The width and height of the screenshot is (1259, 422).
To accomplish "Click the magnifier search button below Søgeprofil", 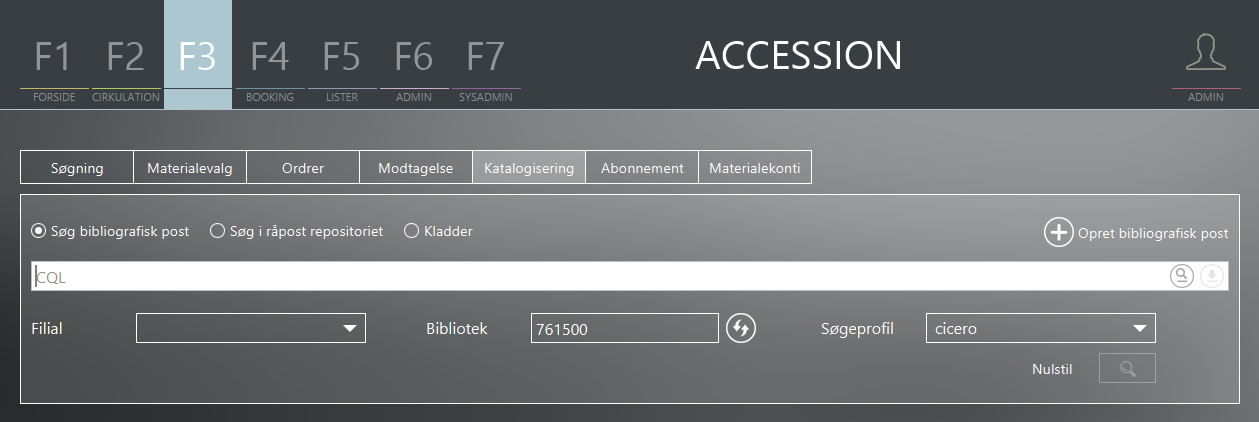I will coord(1127,368).
